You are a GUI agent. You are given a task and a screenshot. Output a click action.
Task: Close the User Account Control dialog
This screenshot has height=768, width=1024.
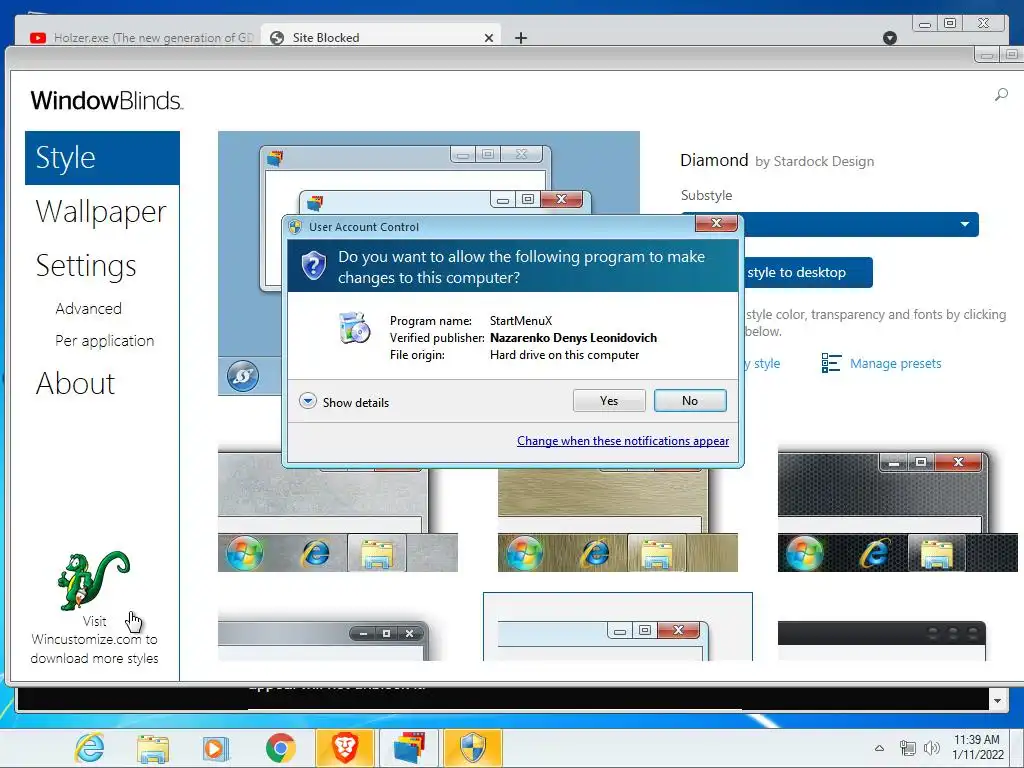(x=716, y=223)
